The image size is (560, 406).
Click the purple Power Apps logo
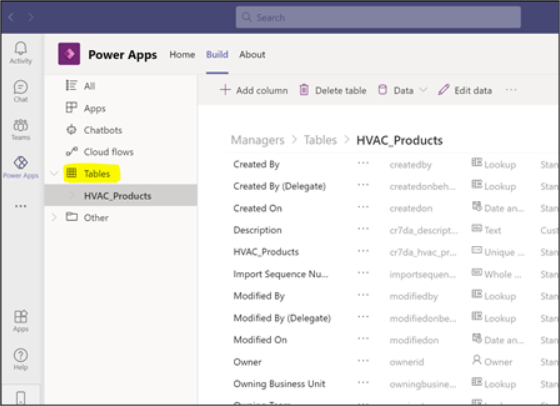69,54
